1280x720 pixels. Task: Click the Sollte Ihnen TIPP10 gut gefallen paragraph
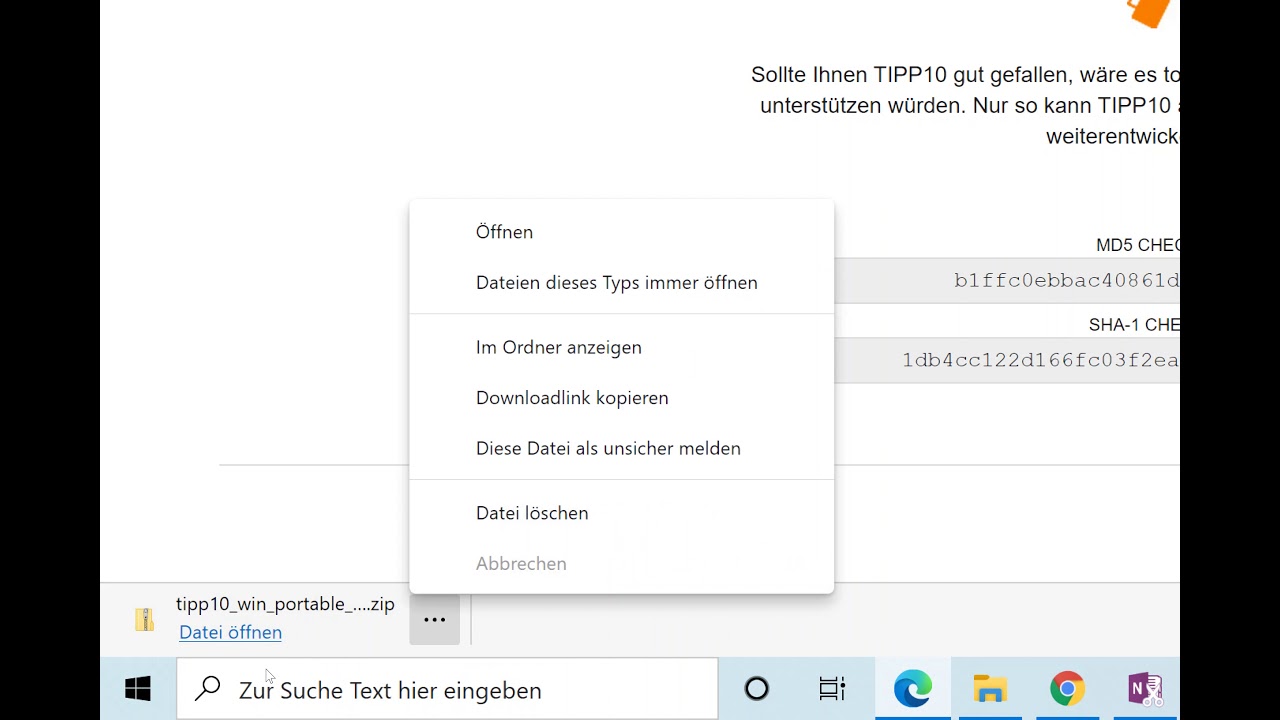[965, 105]
